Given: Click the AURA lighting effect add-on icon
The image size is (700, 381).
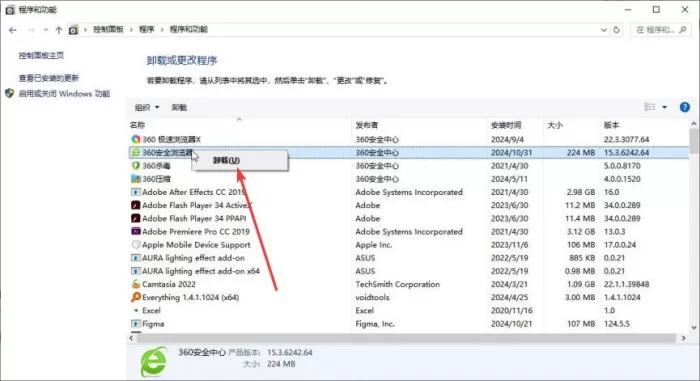Looking at the screenshot, I should (136, 258).
